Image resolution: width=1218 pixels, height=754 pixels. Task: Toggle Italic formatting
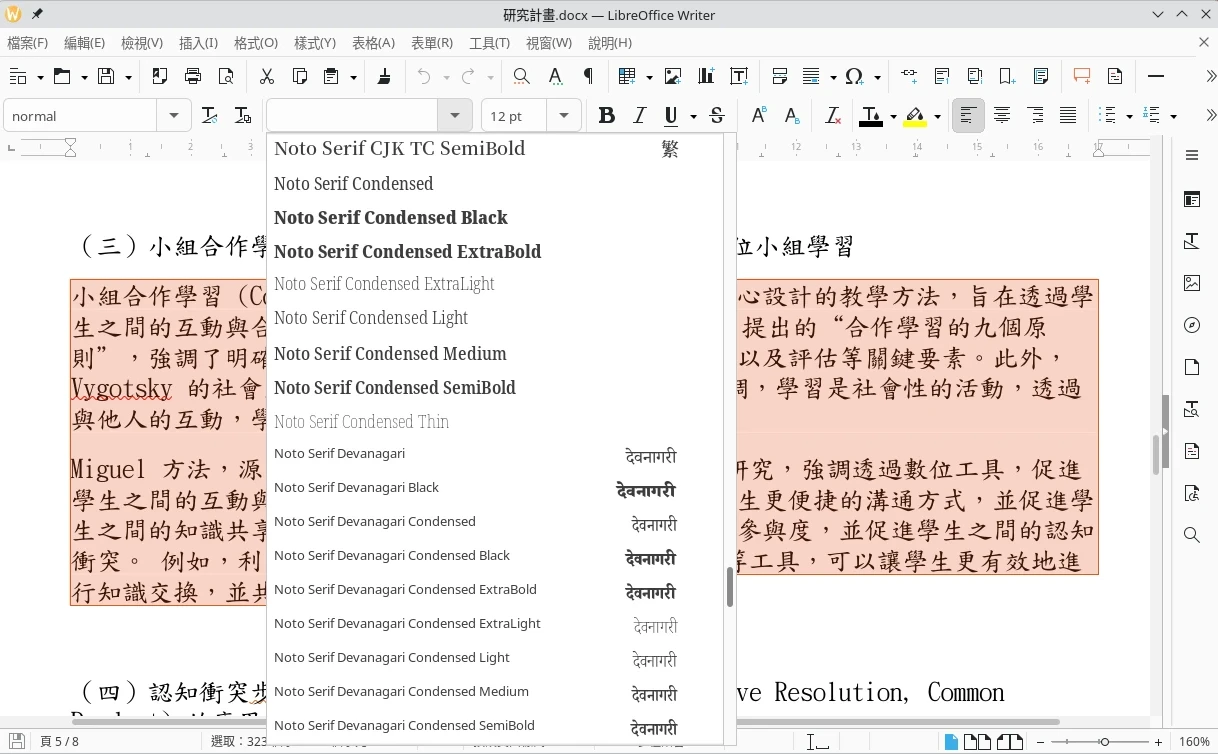coord(640,116)
